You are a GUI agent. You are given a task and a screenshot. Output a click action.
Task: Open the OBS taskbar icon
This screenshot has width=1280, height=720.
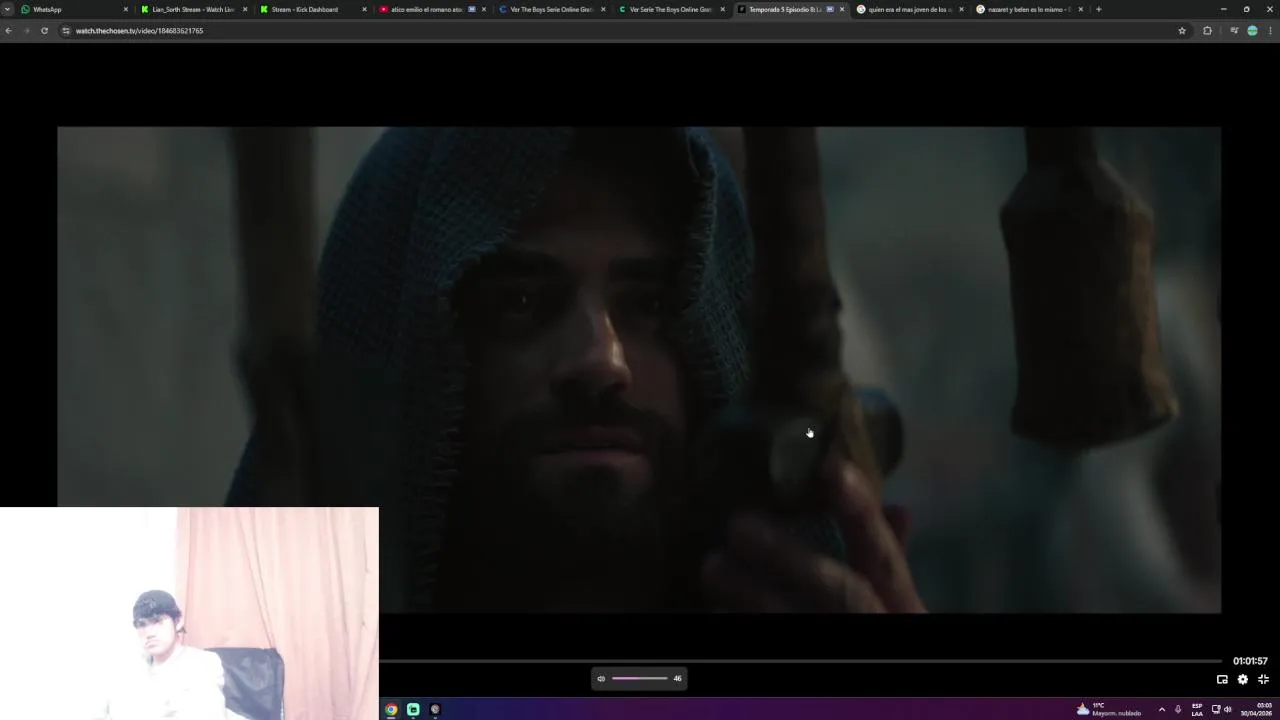(x=435, y=709)
